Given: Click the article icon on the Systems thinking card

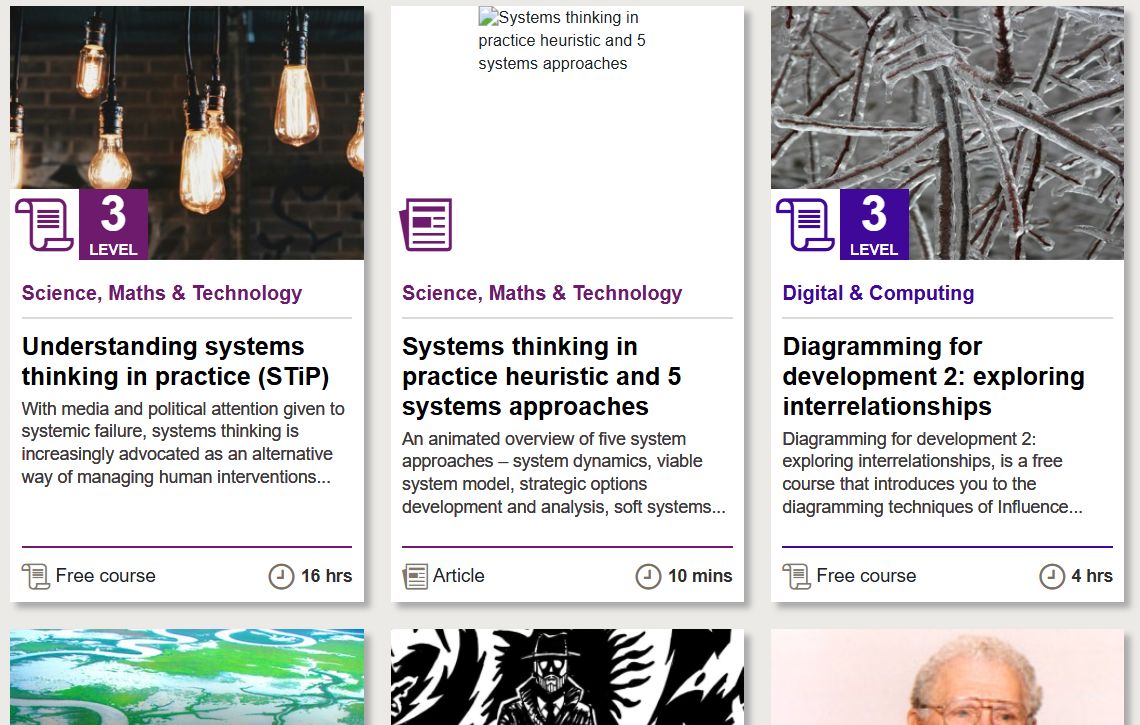Looking at the screenshot, I should pyautogui.click(x=426, y=225).
